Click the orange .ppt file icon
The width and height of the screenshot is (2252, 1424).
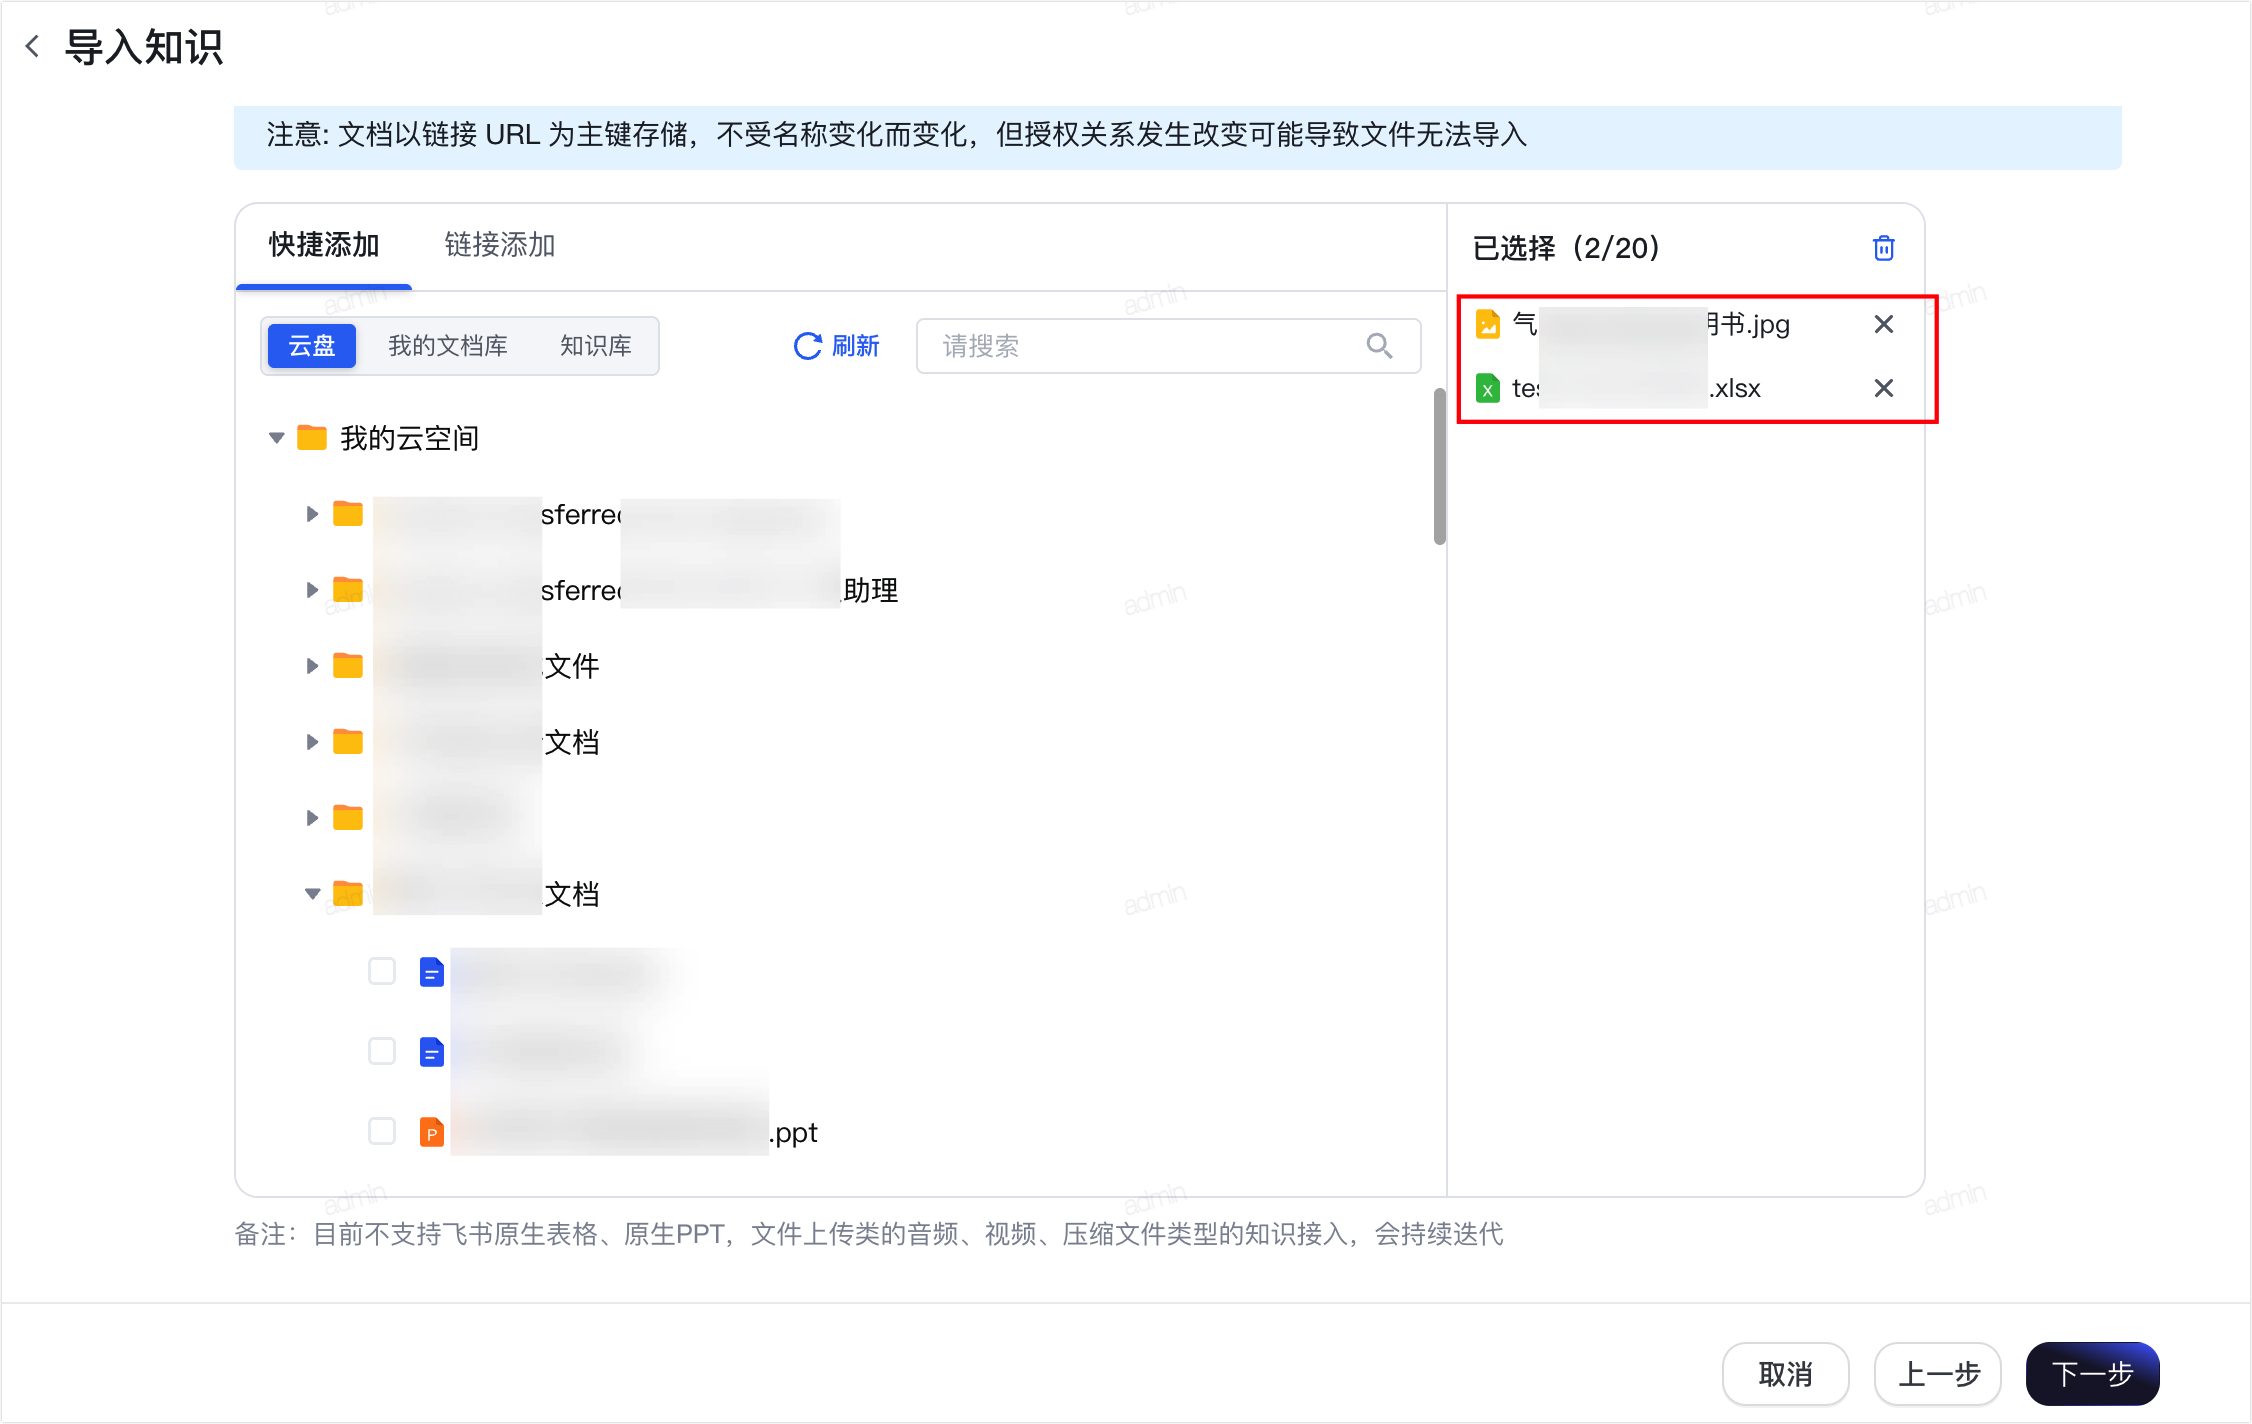(x=432, y=1132)
